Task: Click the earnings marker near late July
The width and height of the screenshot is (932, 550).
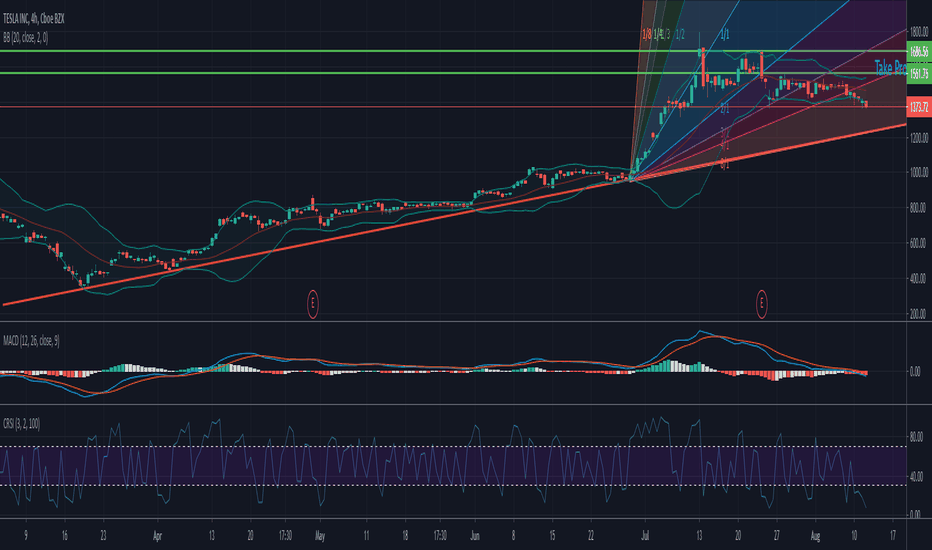Action: click(x=761, y=304)
